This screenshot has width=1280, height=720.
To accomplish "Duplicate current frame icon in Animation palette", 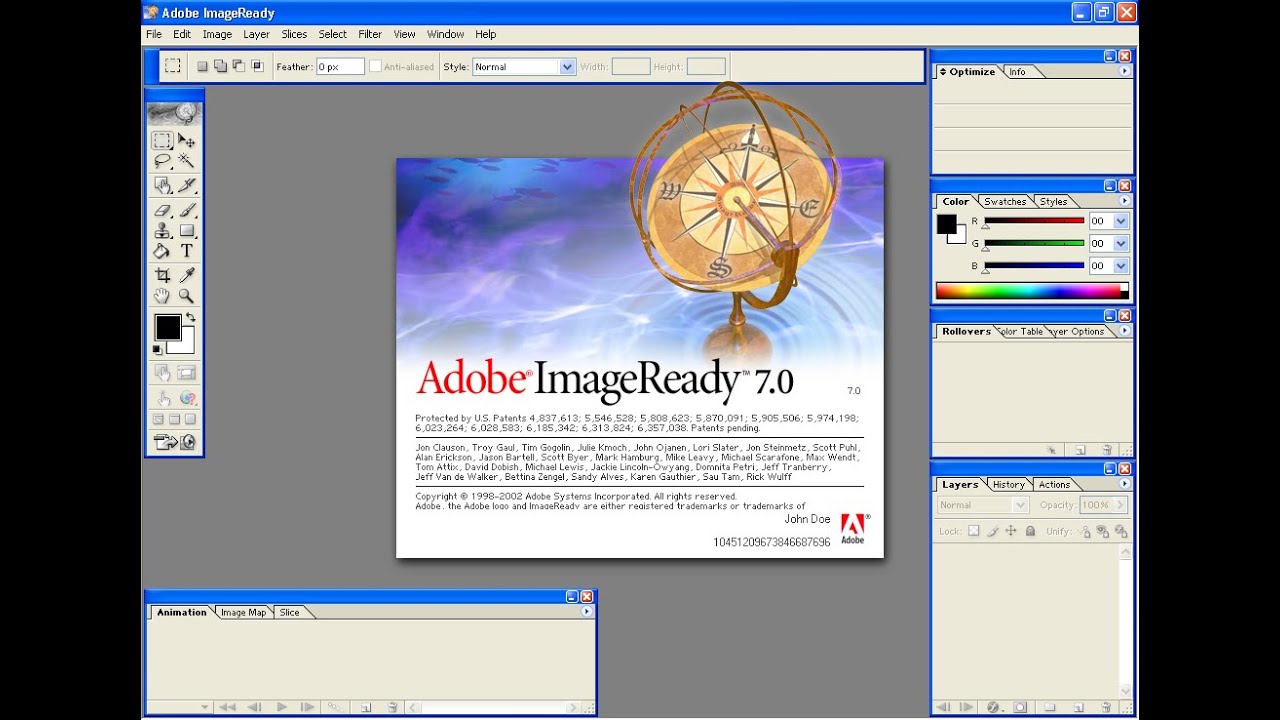I will [x=366, y=707].
